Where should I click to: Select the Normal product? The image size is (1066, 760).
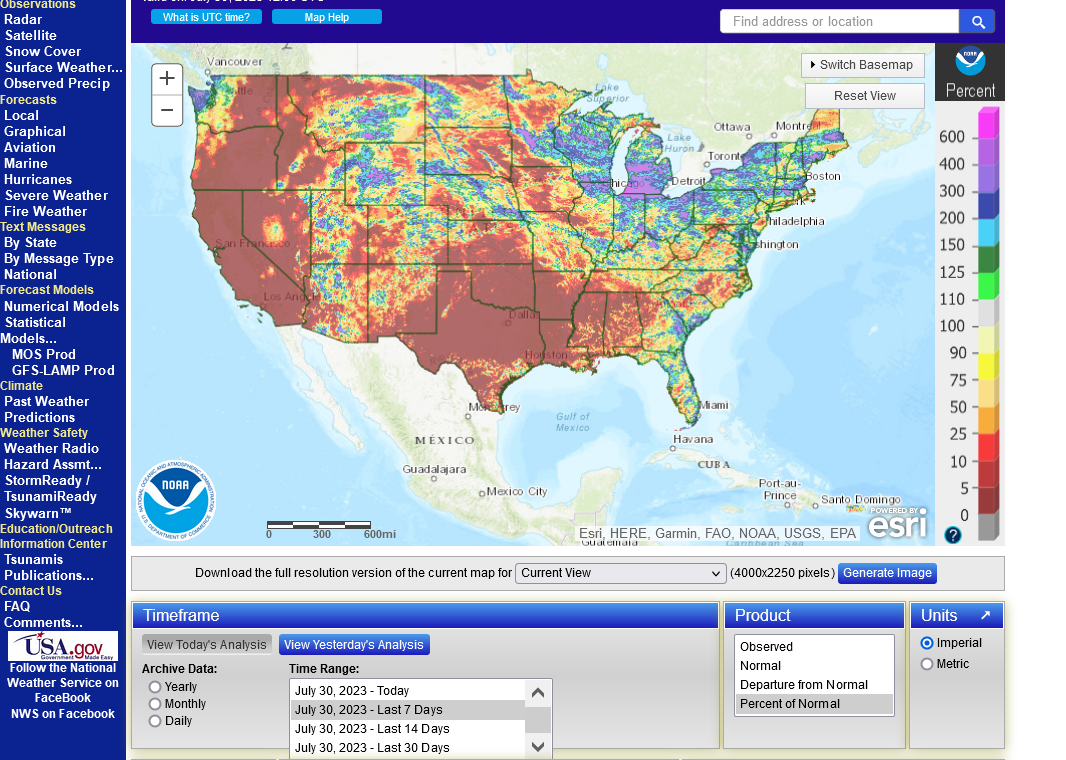[814, 666]
